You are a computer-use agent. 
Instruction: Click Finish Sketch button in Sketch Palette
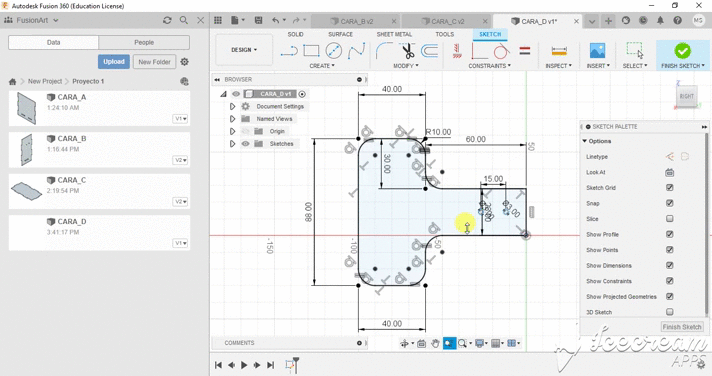[682, 327]
